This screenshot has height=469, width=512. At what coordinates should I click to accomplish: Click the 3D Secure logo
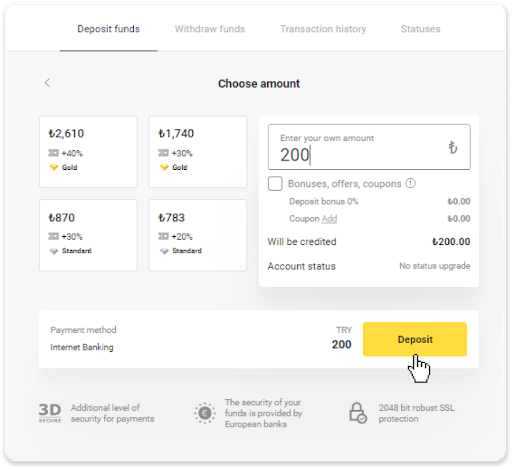(x=50, y=413)
